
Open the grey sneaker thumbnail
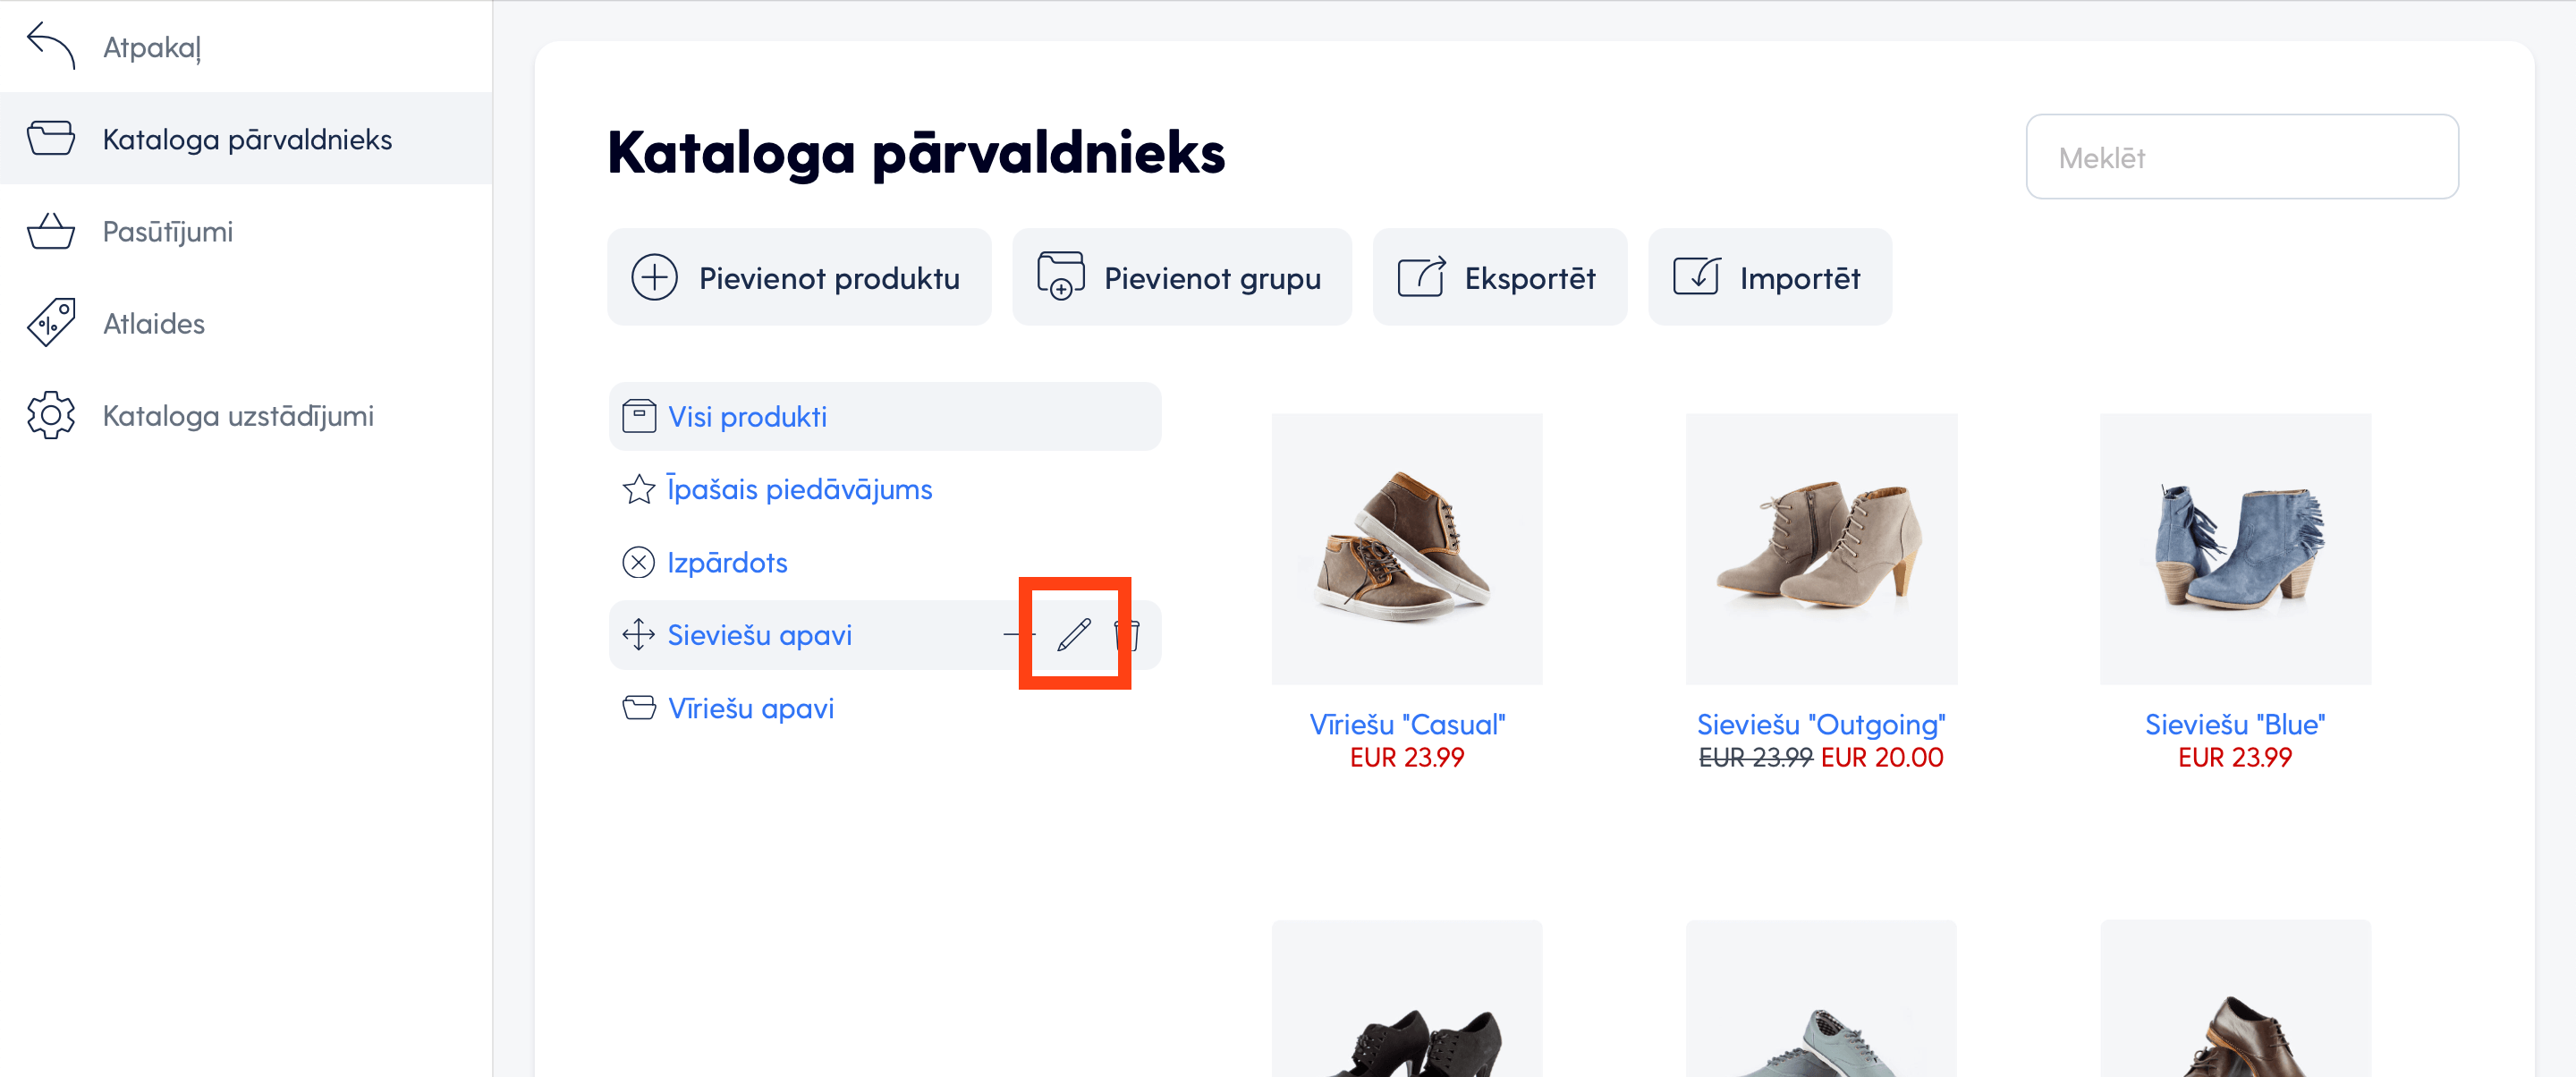pos(1821,999)
